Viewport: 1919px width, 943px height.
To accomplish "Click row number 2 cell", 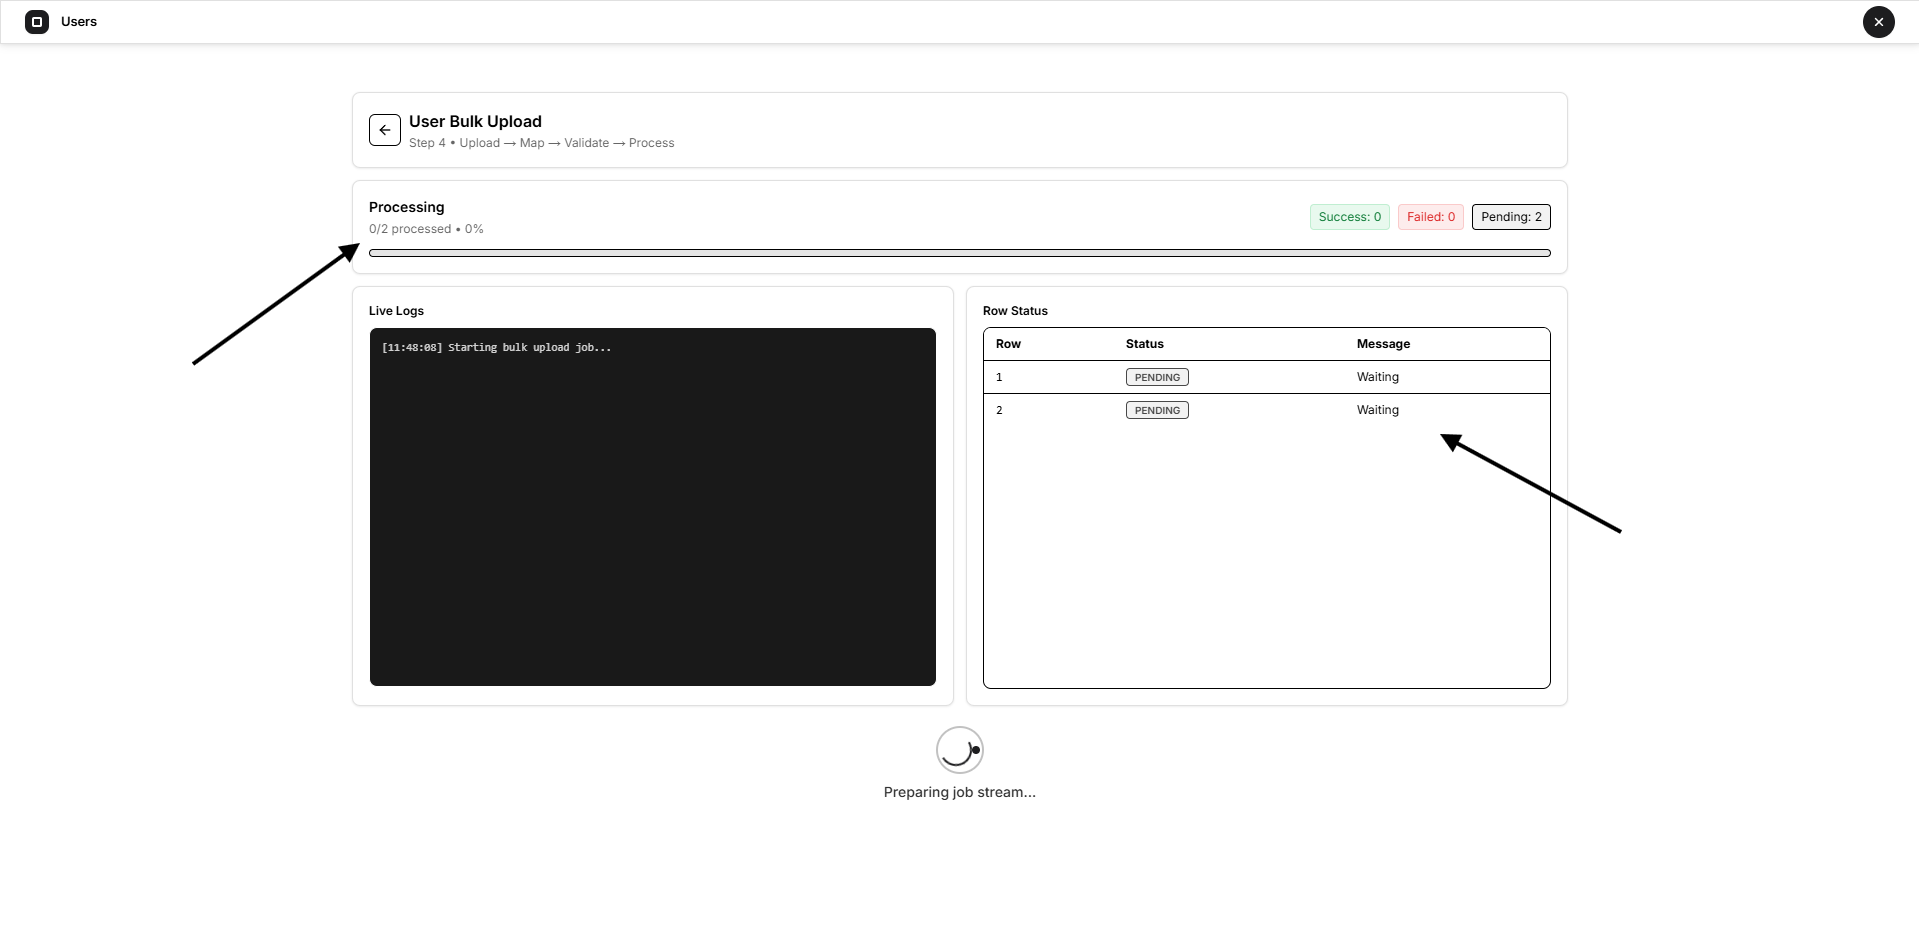I will click(999, 410).
